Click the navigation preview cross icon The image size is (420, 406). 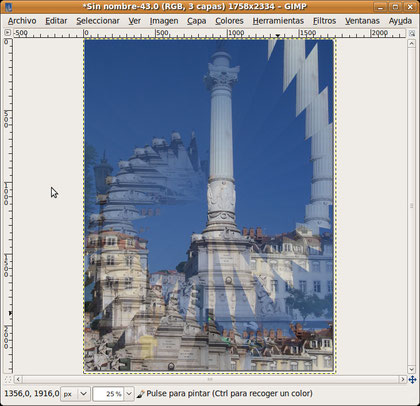click(x=412, y=379)
